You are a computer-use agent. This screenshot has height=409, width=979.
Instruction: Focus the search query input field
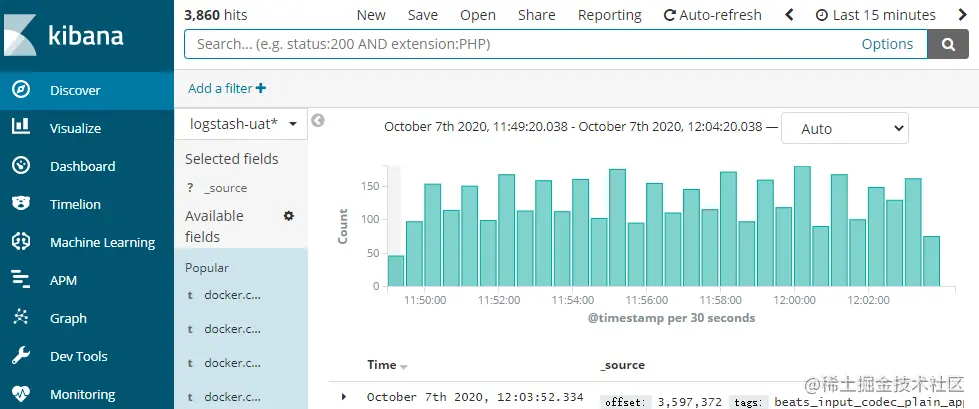coord(523,44)
